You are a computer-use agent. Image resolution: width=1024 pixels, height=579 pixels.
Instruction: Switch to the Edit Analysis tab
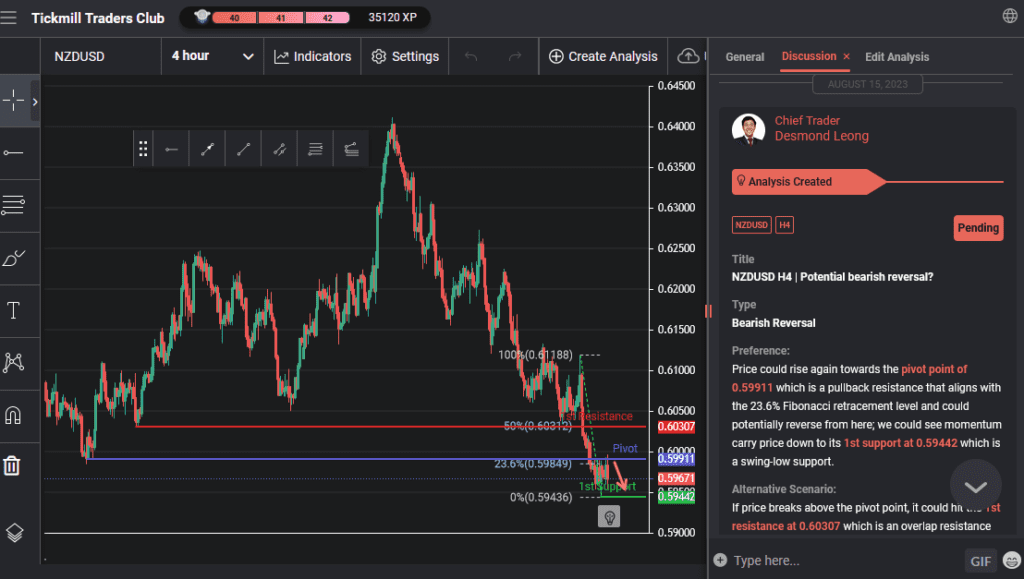point(897,57)
